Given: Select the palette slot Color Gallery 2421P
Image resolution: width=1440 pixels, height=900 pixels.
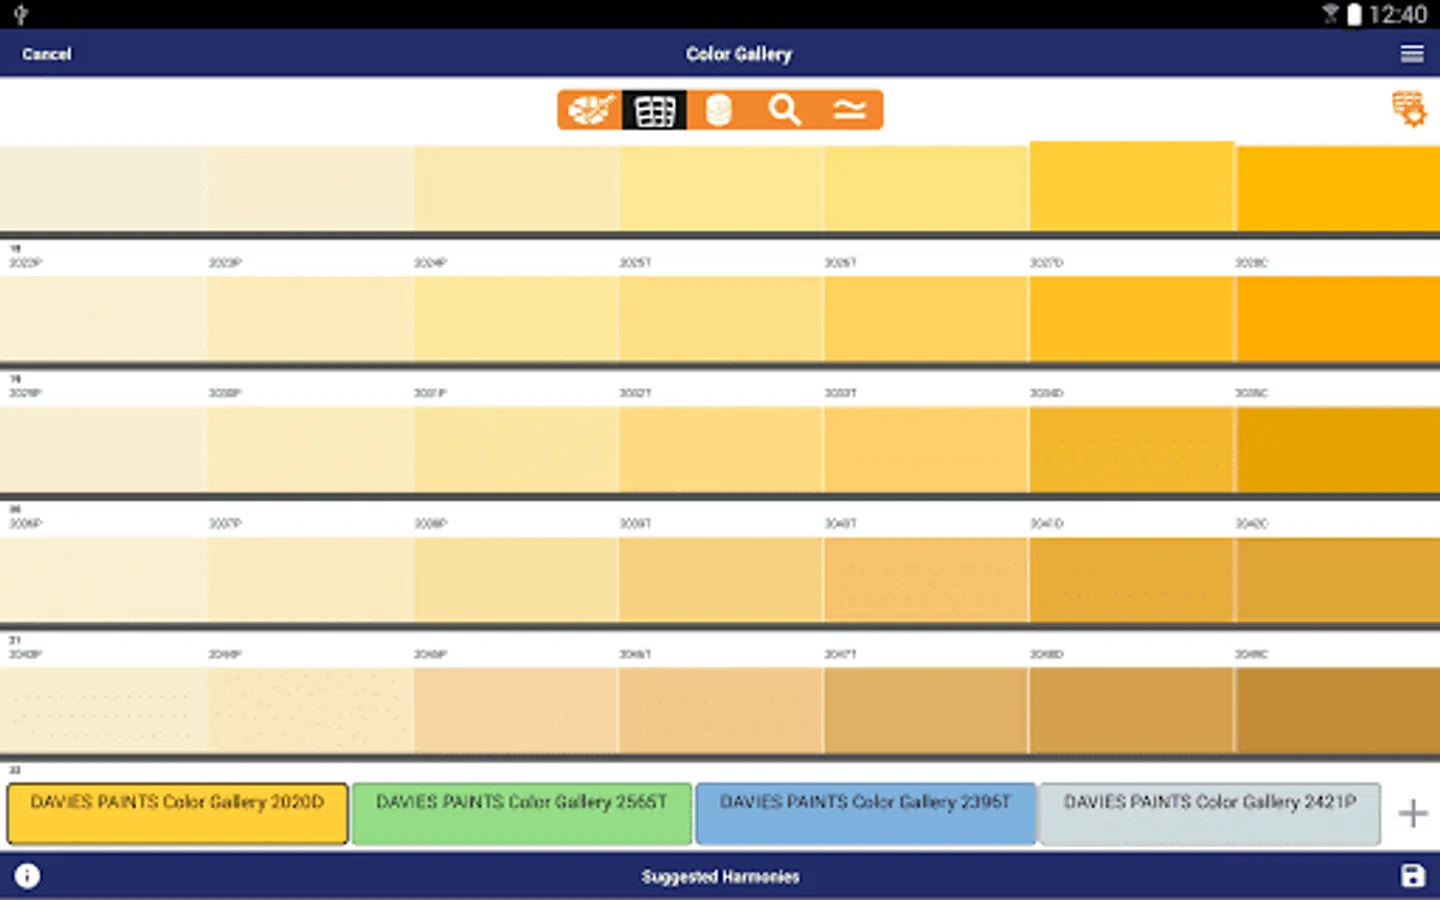Looking at the screenshot, I should (x=1210, y=814).
